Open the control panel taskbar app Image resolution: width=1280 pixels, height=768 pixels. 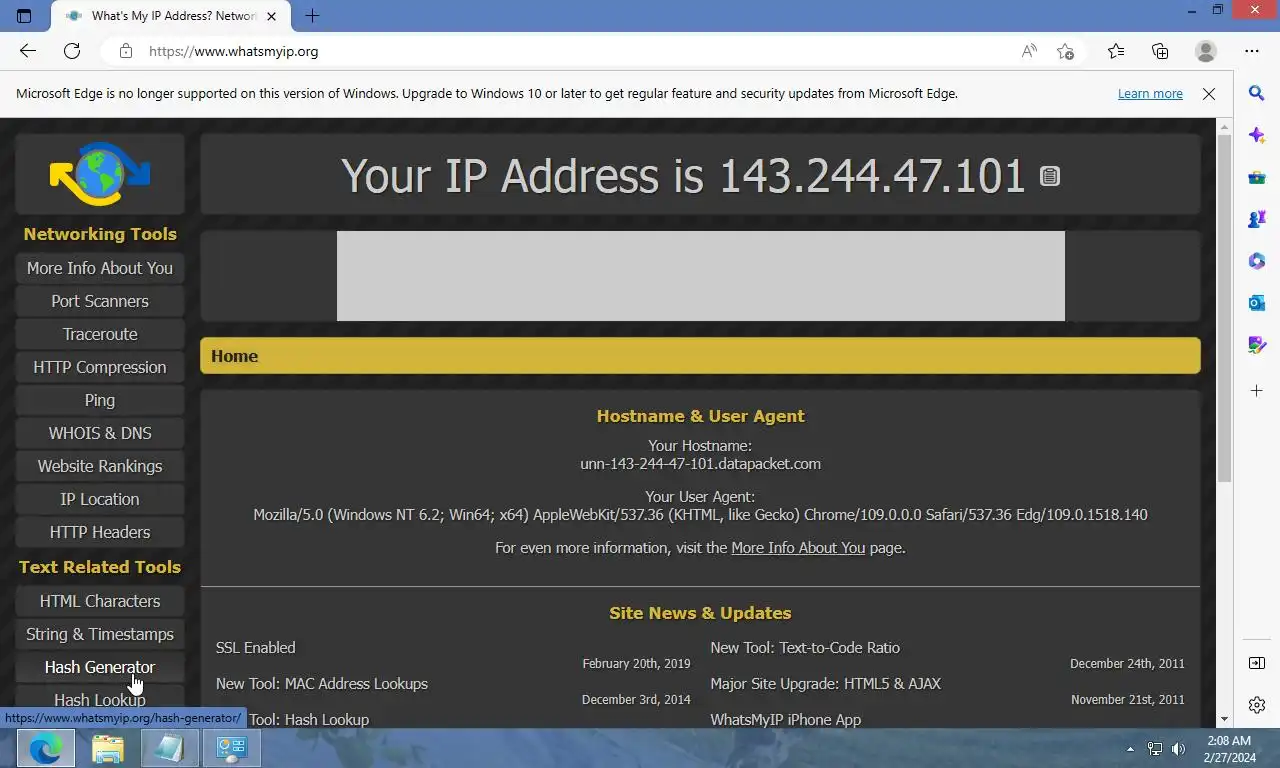(232, 748)
